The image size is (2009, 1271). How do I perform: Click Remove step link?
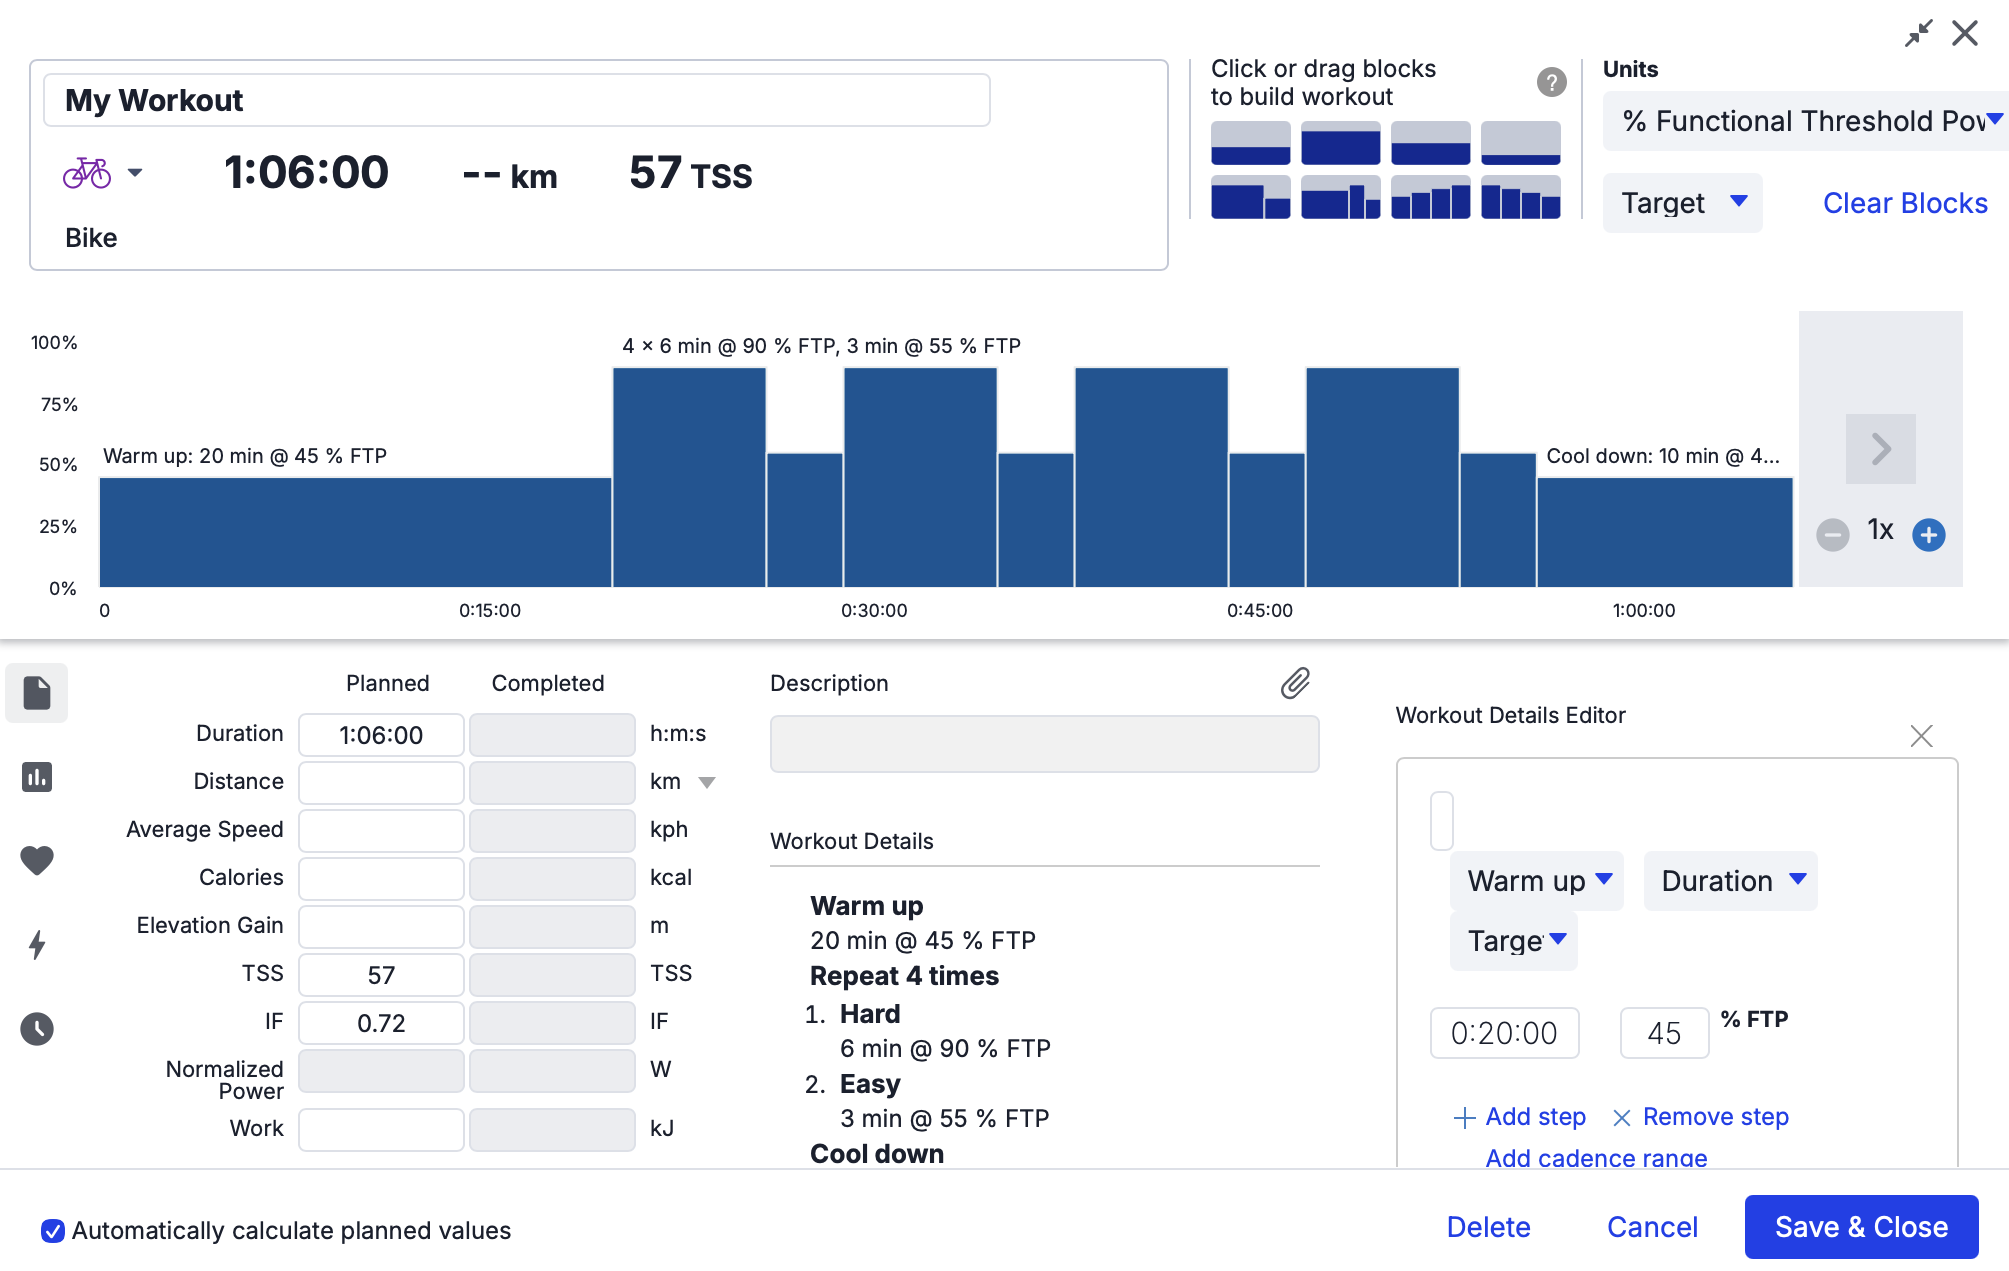tap(1701, 1117)
